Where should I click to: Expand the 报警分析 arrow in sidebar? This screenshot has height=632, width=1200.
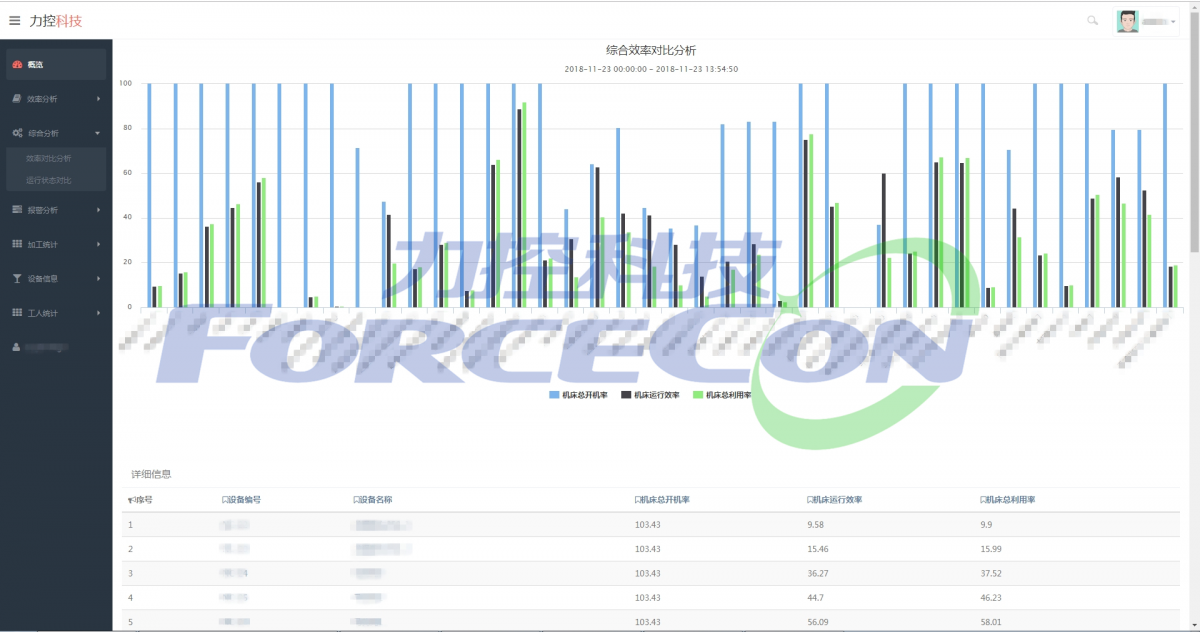click(x=98, y=210)
